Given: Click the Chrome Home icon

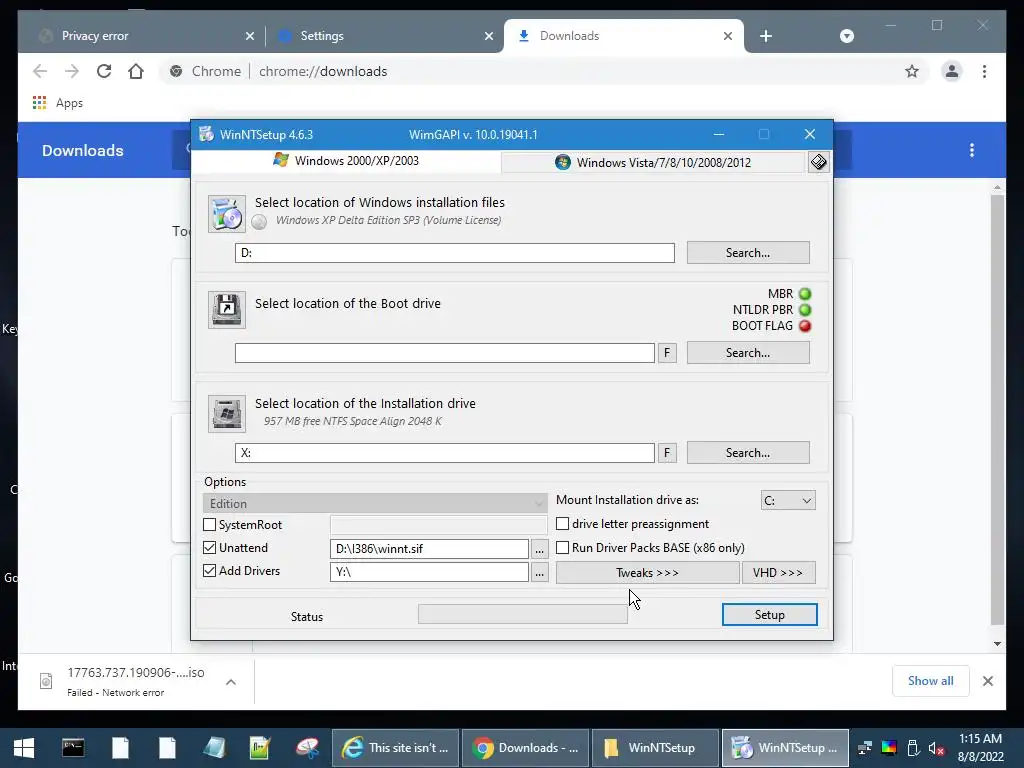Looking at the screenshot, I should click(136, 71).
